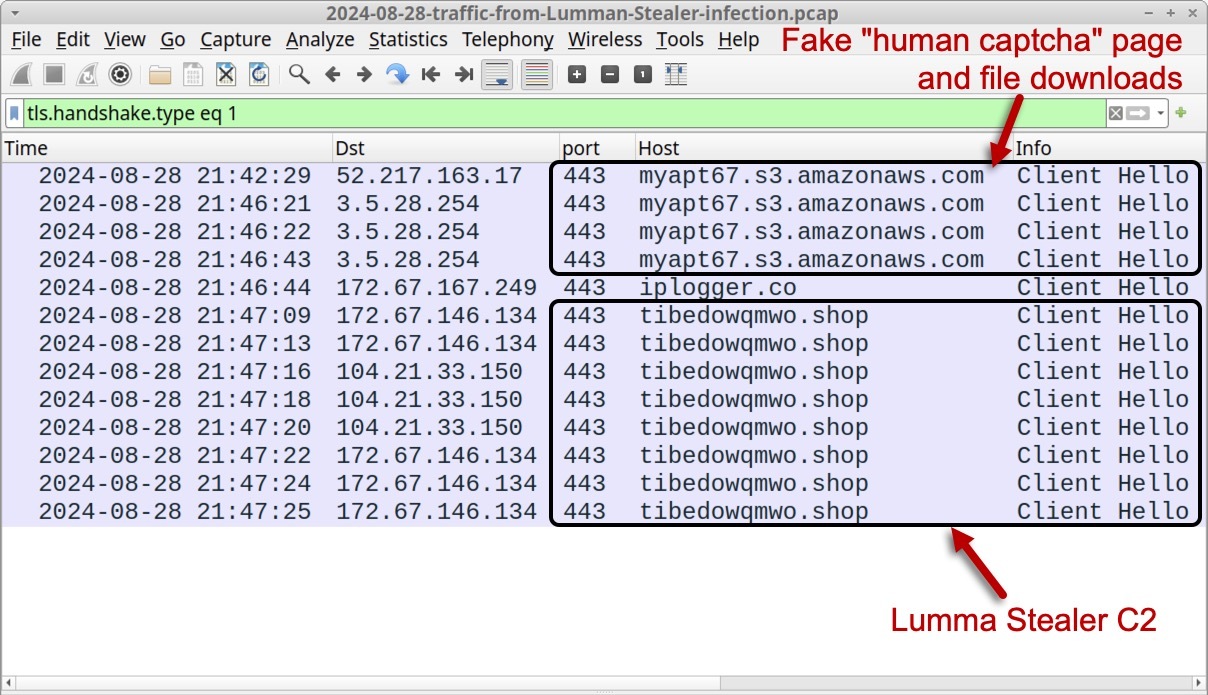
Task: Expand the recent display filters dropdown
Action: (x=1160, y=113)
